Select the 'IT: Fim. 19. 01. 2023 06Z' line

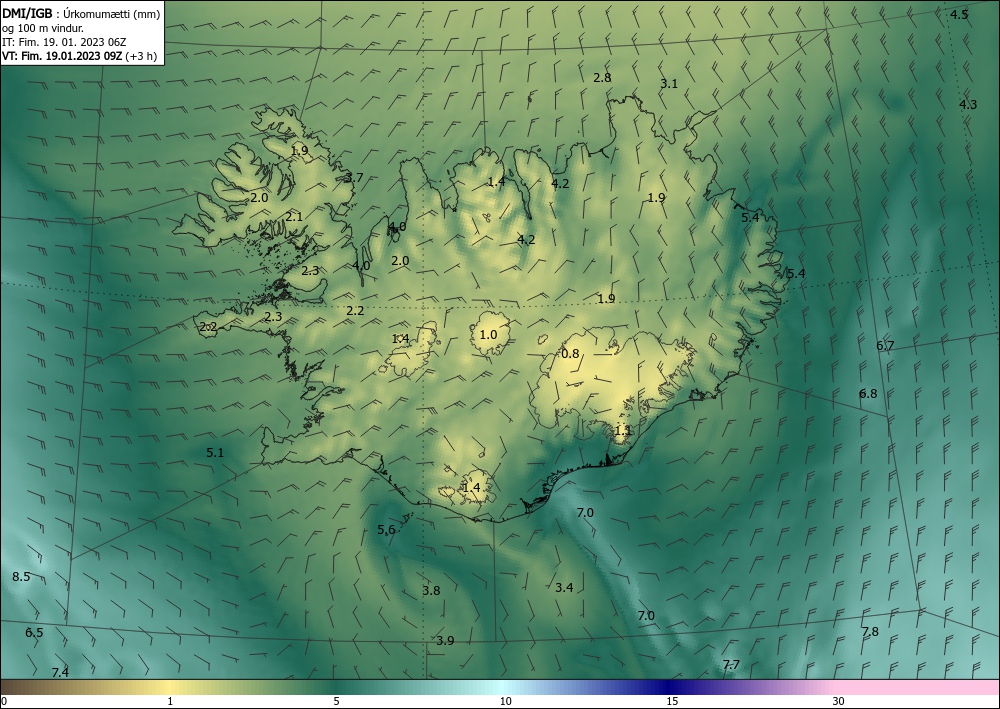click(x=64, y=42)
